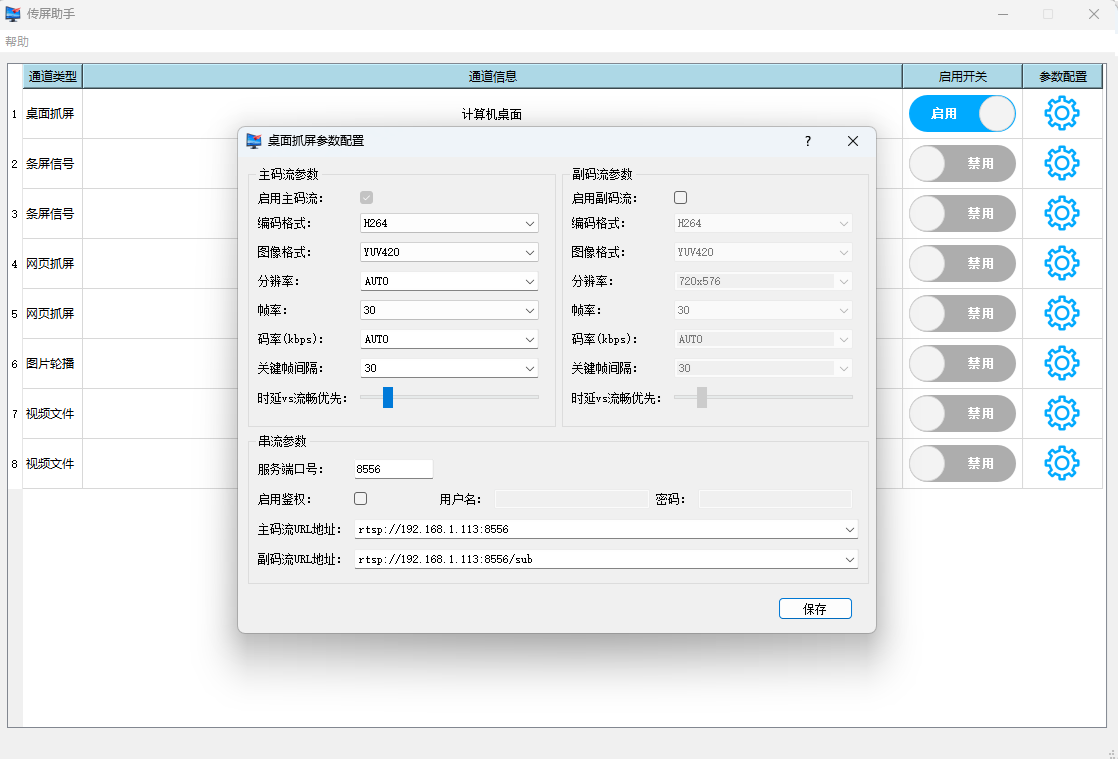
Task: Open gear settings for row 6 图片轮播
Action: (x=1061, y=363)
